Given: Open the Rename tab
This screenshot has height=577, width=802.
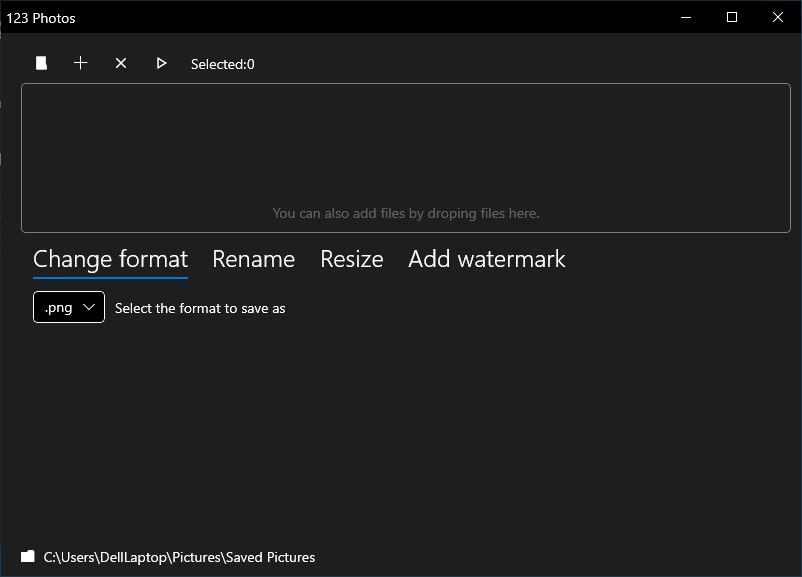Looking at the screenshot, I should point(254,259).
